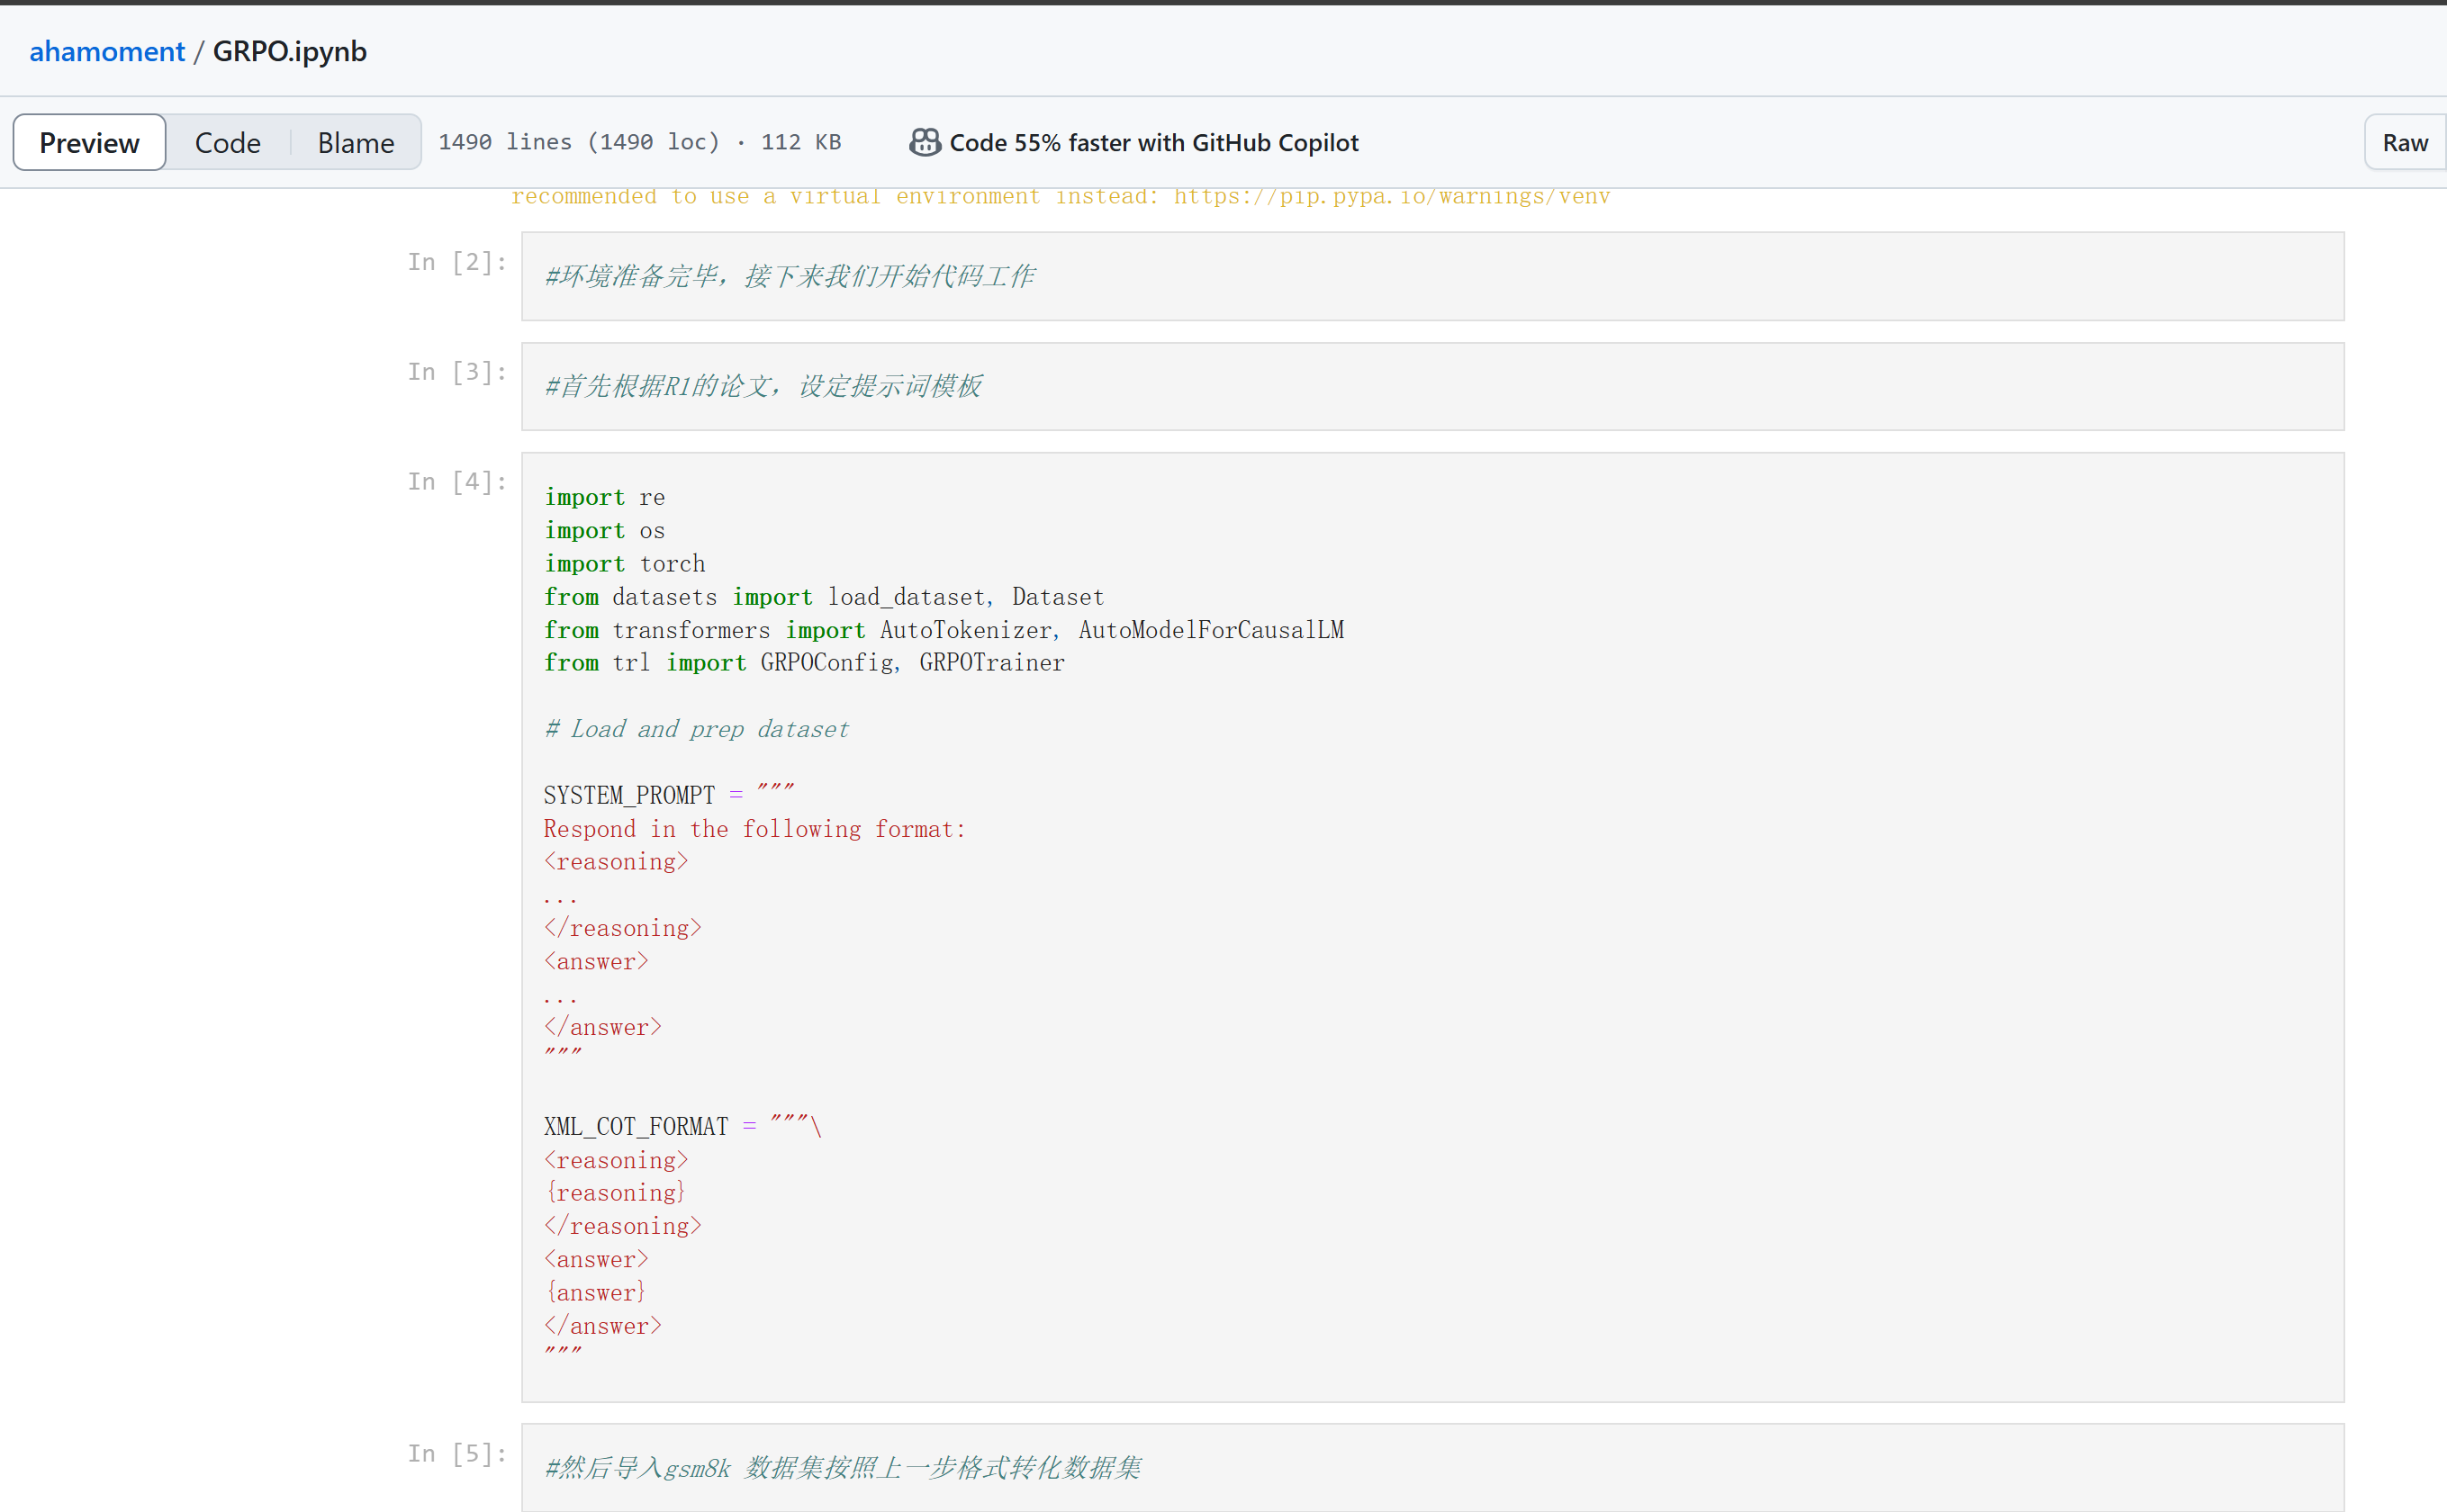Click the SYSTEM_PROMPT variable line
This screenshot has height=1512, width=2447.
pyautogui.click(x=629, y=795)
